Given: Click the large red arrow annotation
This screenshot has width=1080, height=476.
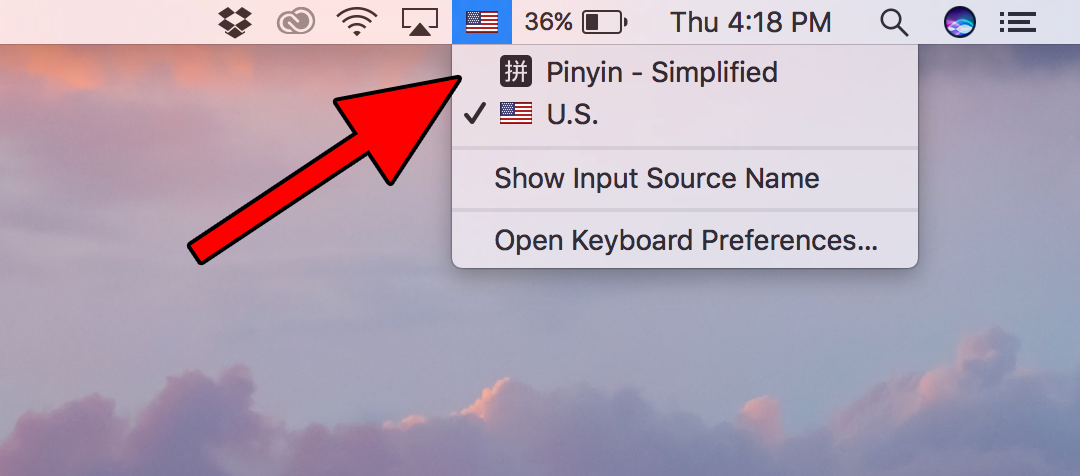Looking at the screenshot, I should coord(324,169).
